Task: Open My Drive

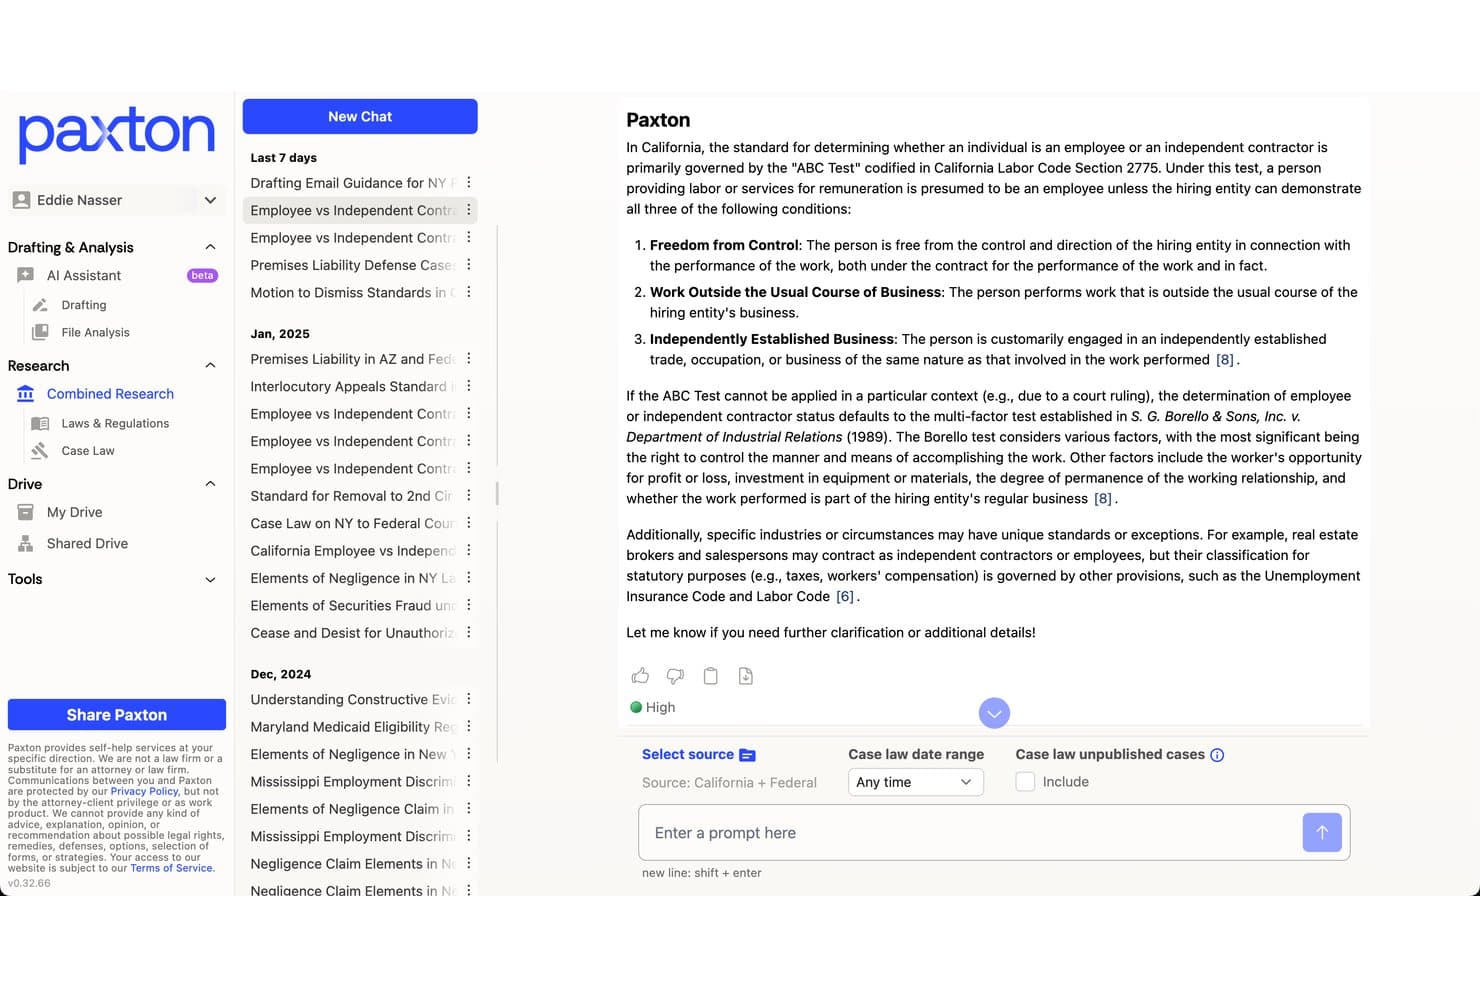Action: click(x=74, y=512)
